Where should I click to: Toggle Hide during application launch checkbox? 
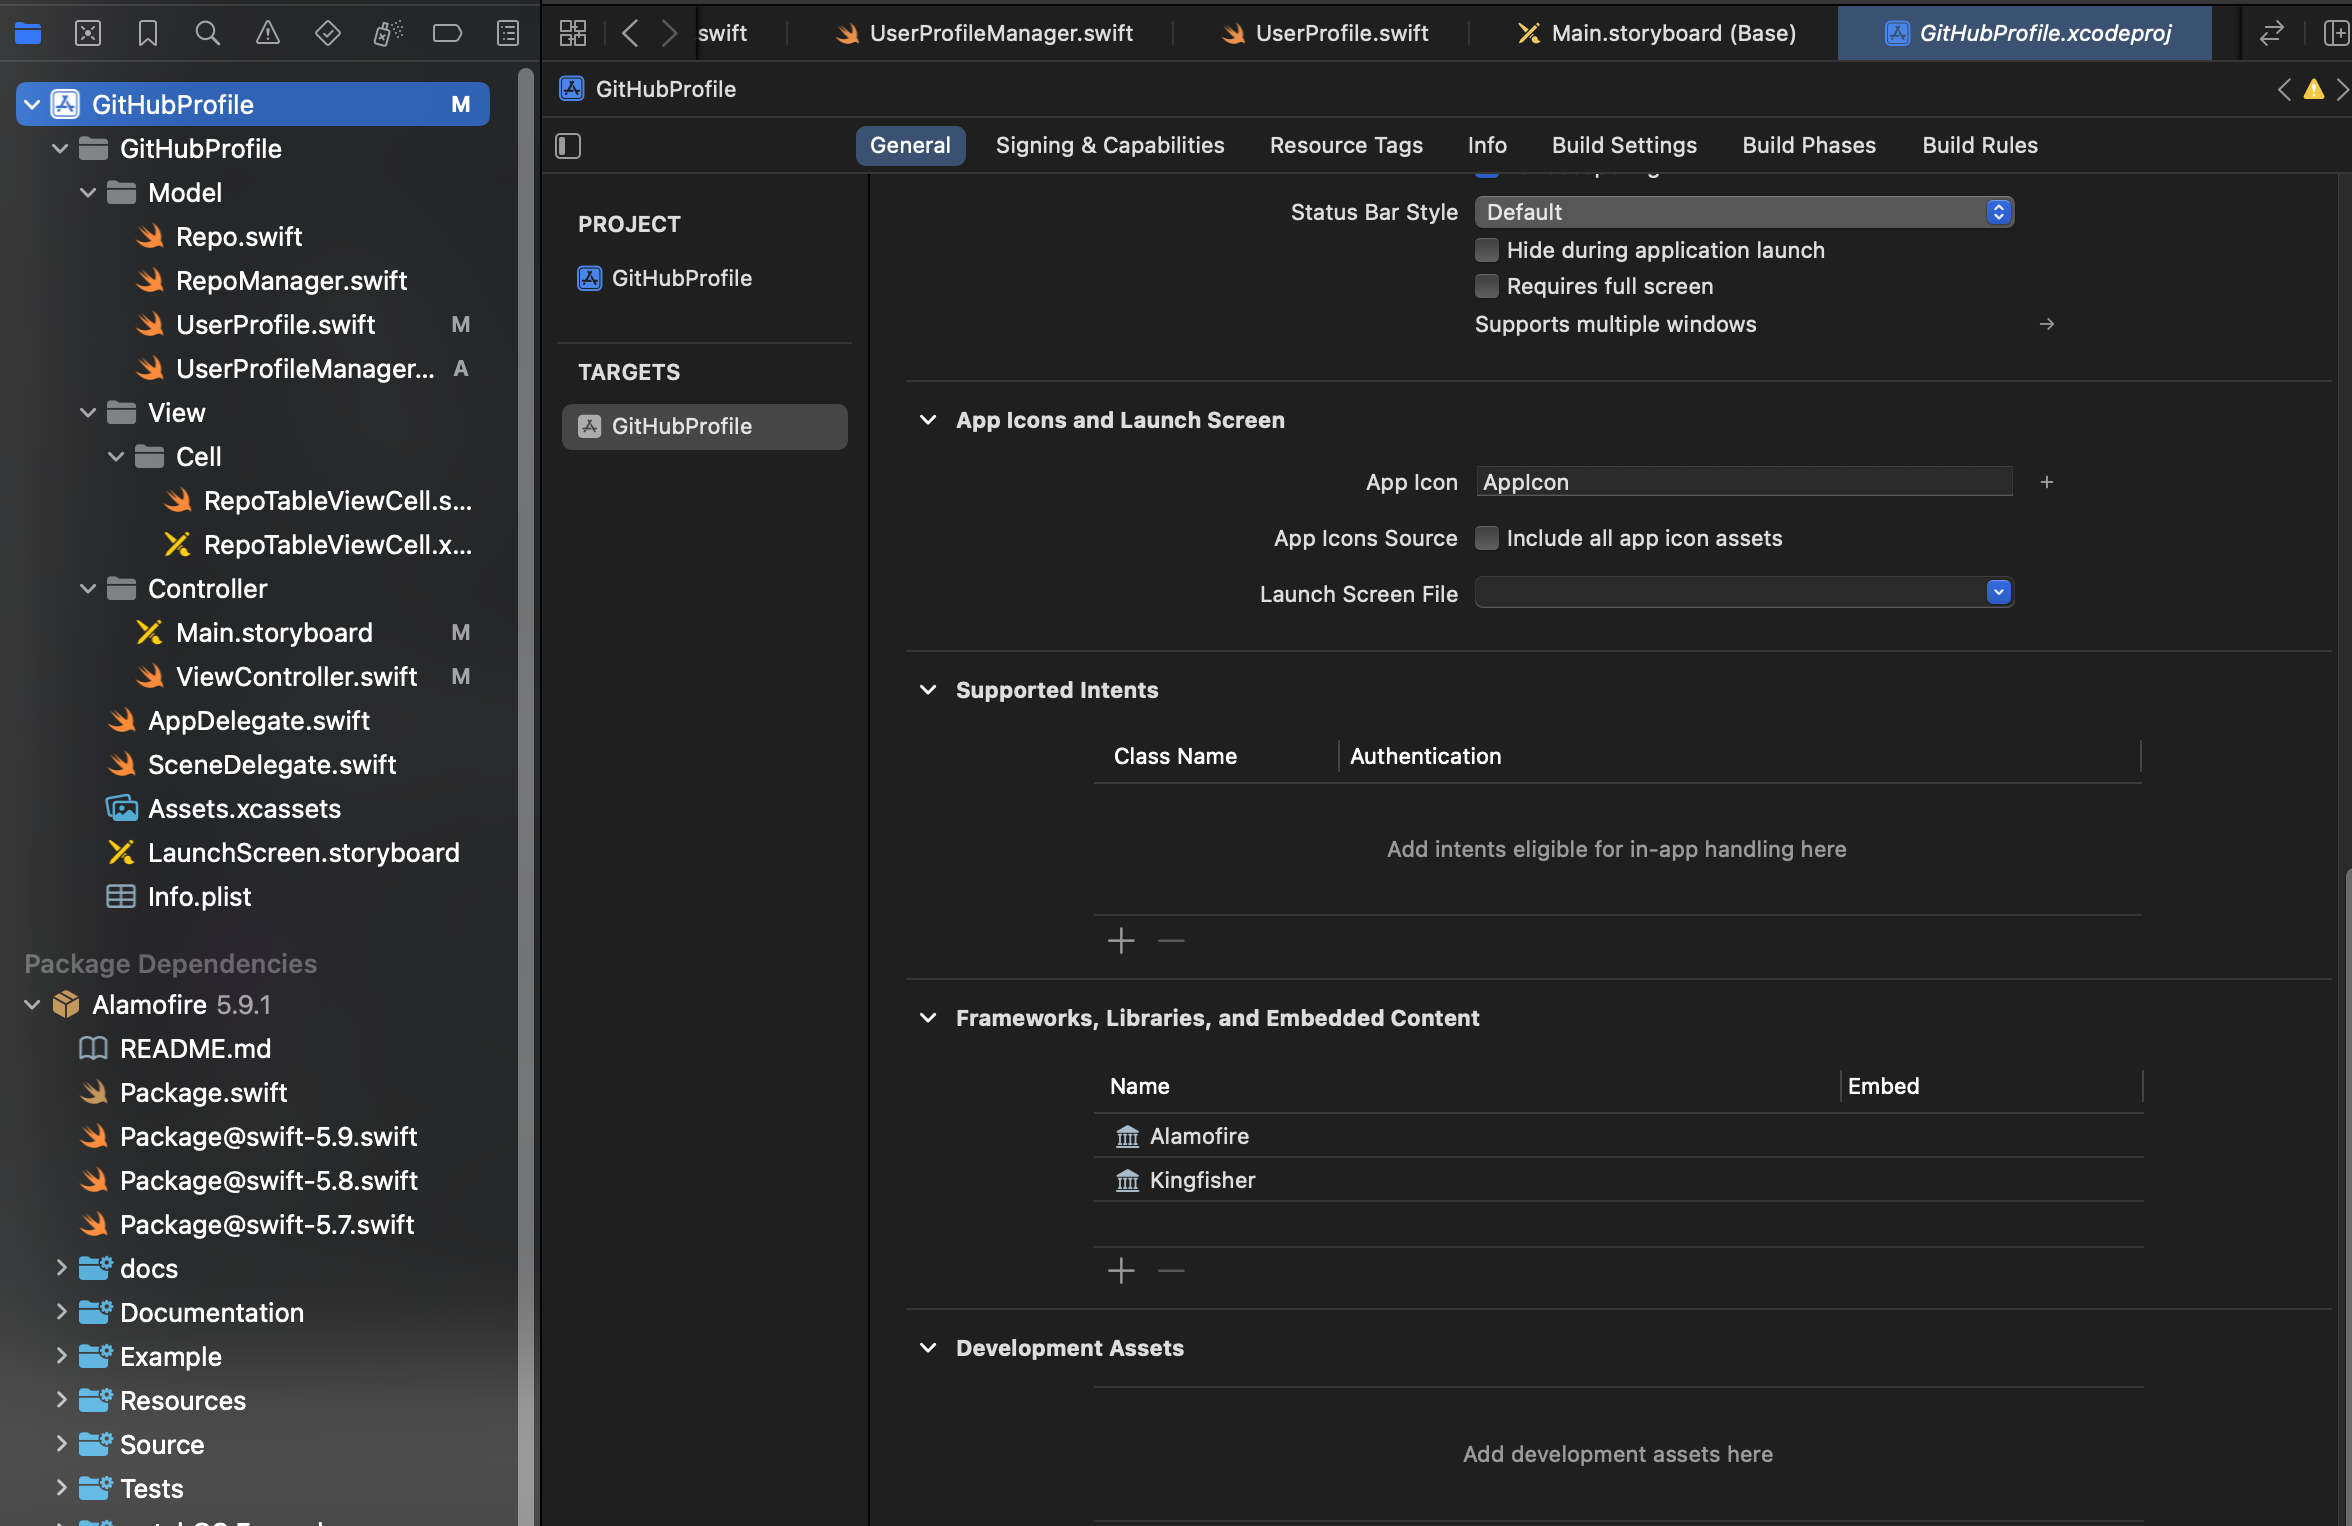(1487, 250)
